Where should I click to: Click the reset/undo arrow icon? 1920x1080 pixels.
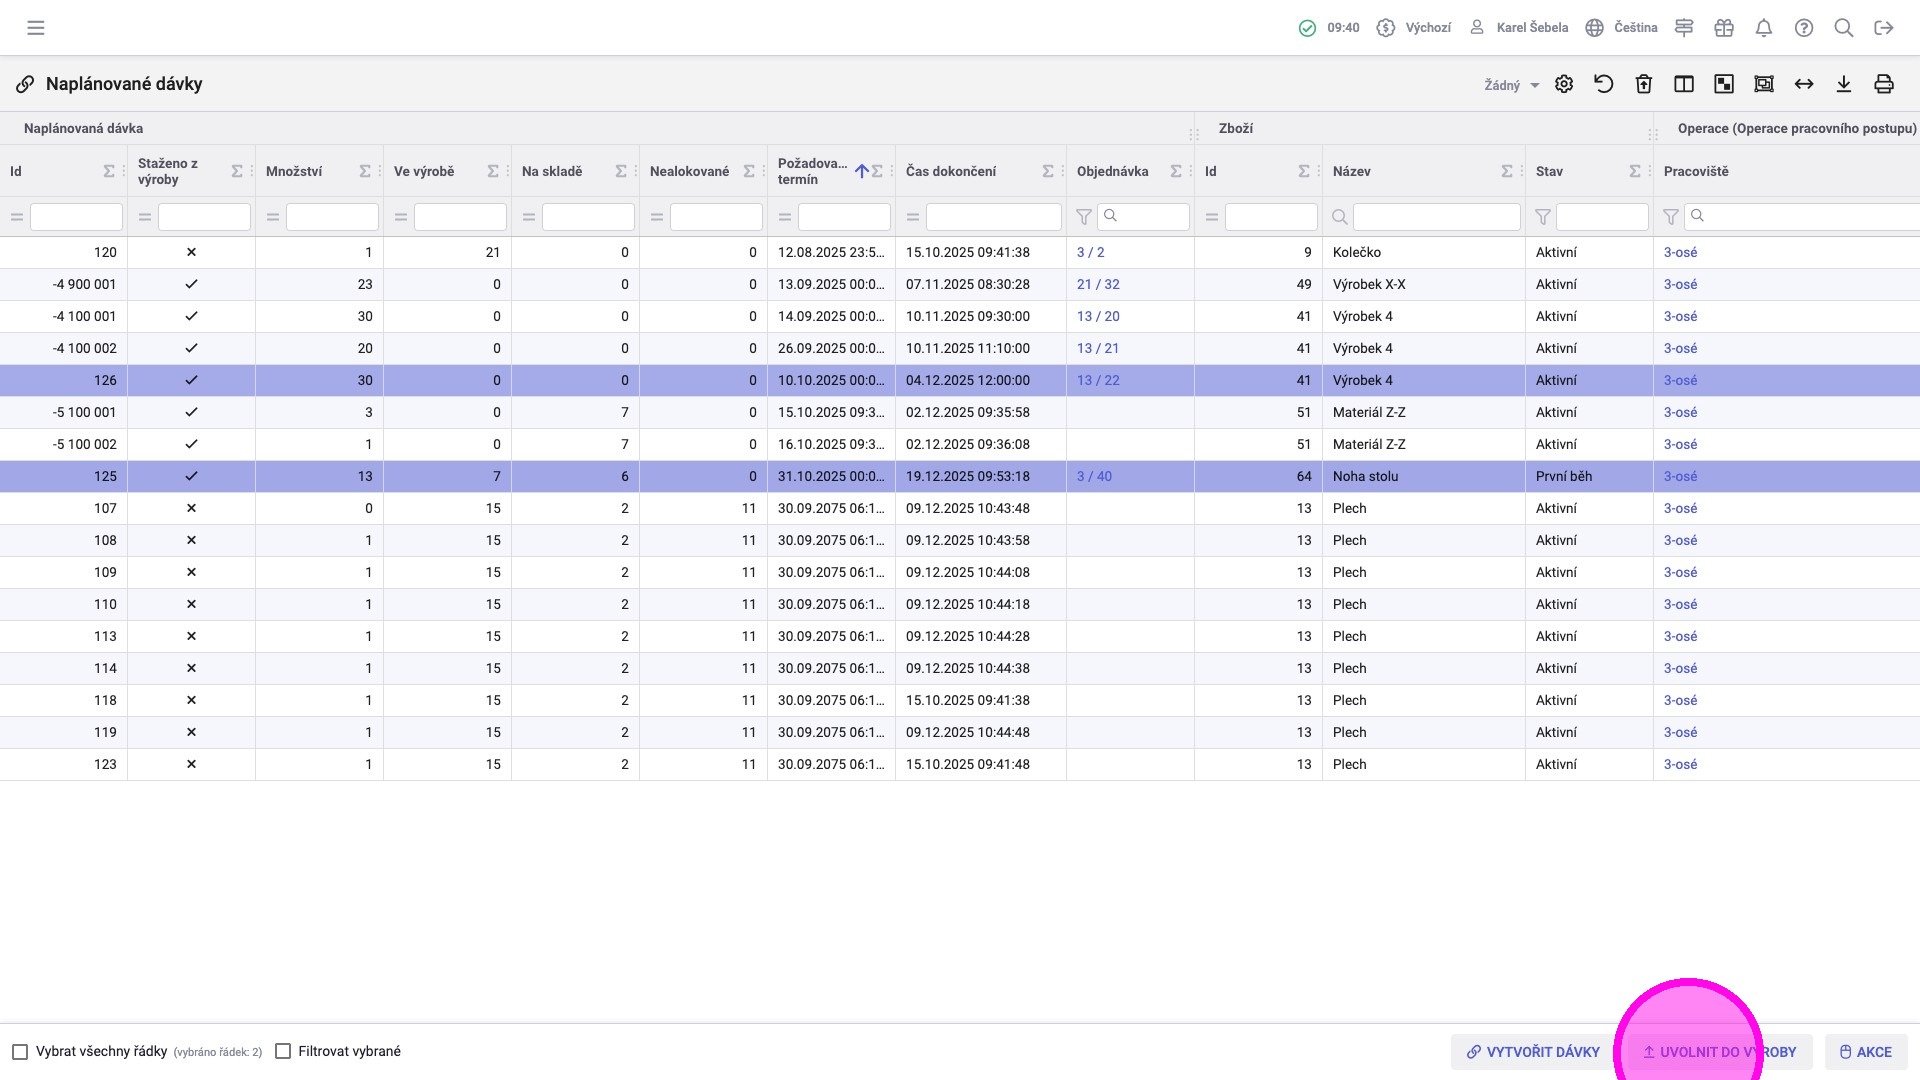(x=1604, y=84)
